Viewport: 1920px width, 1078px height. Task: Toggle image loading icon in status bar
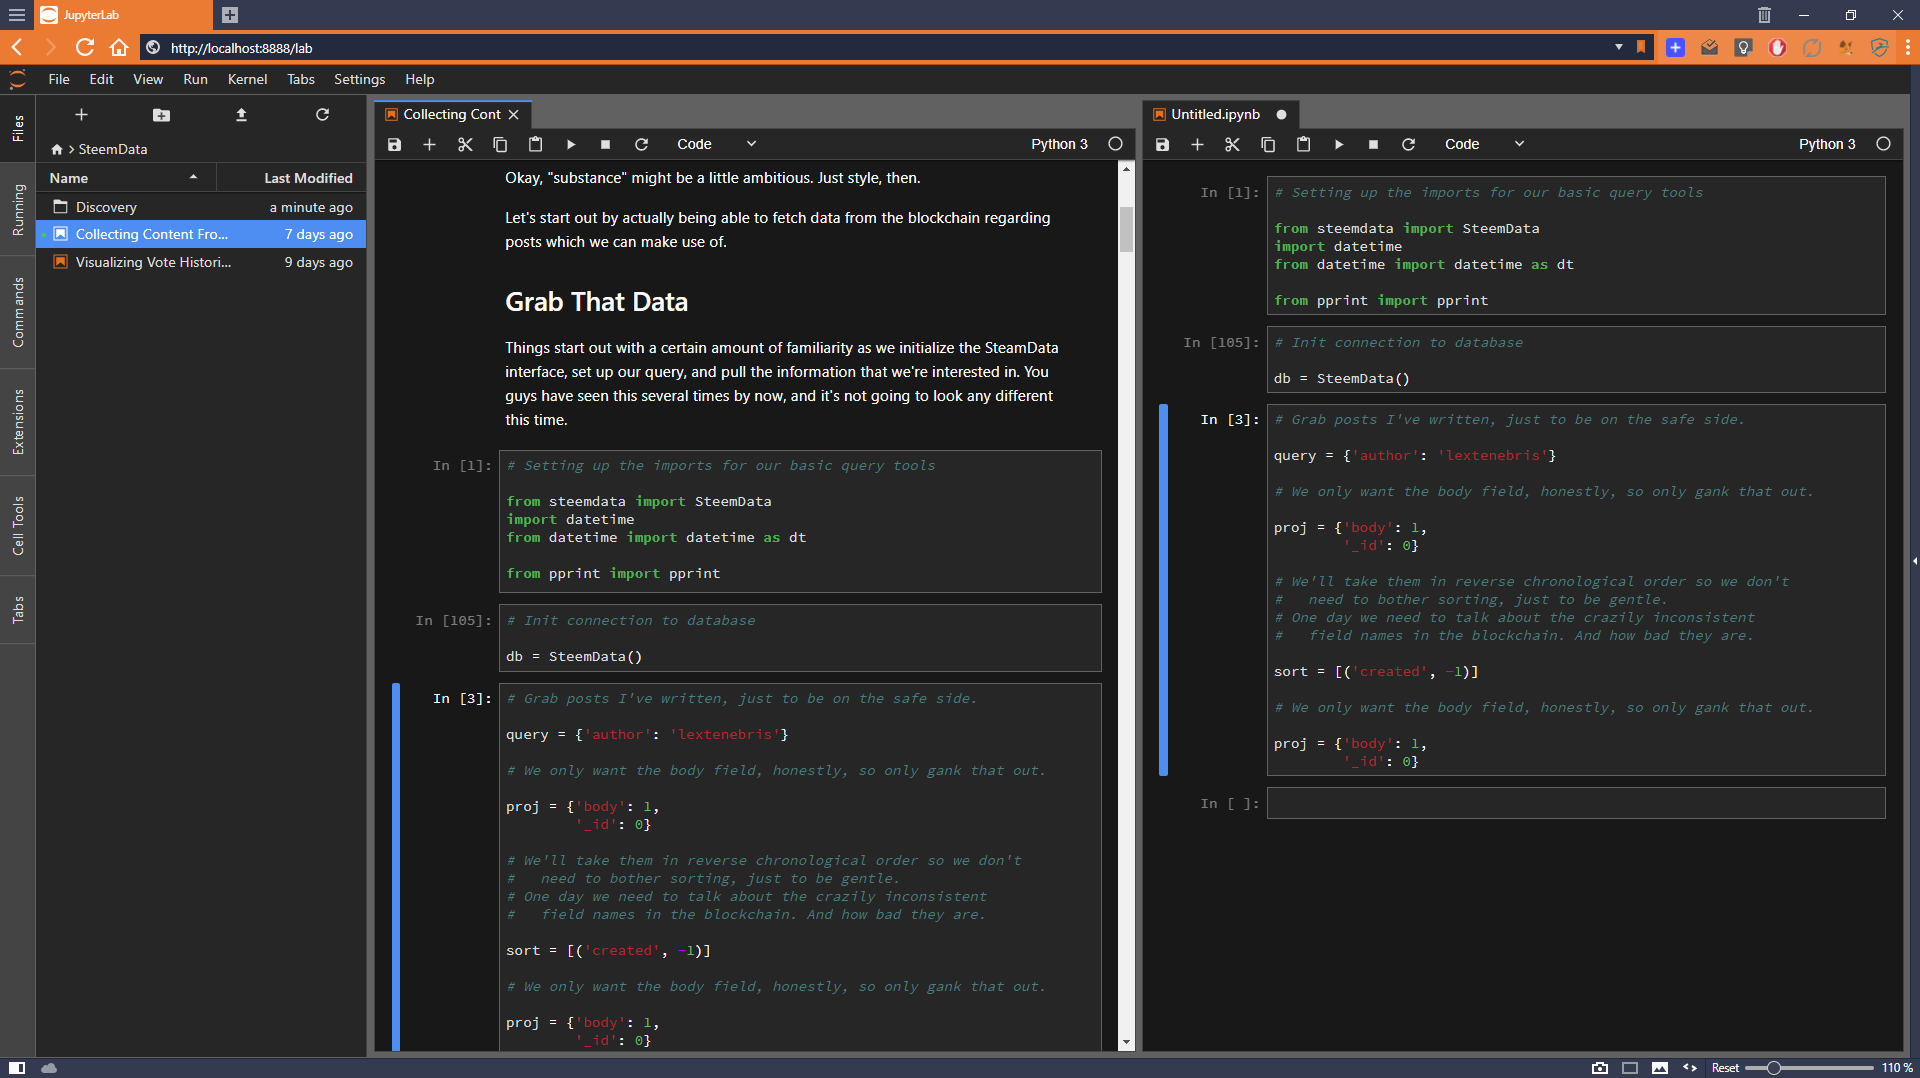point(1660,1068)
